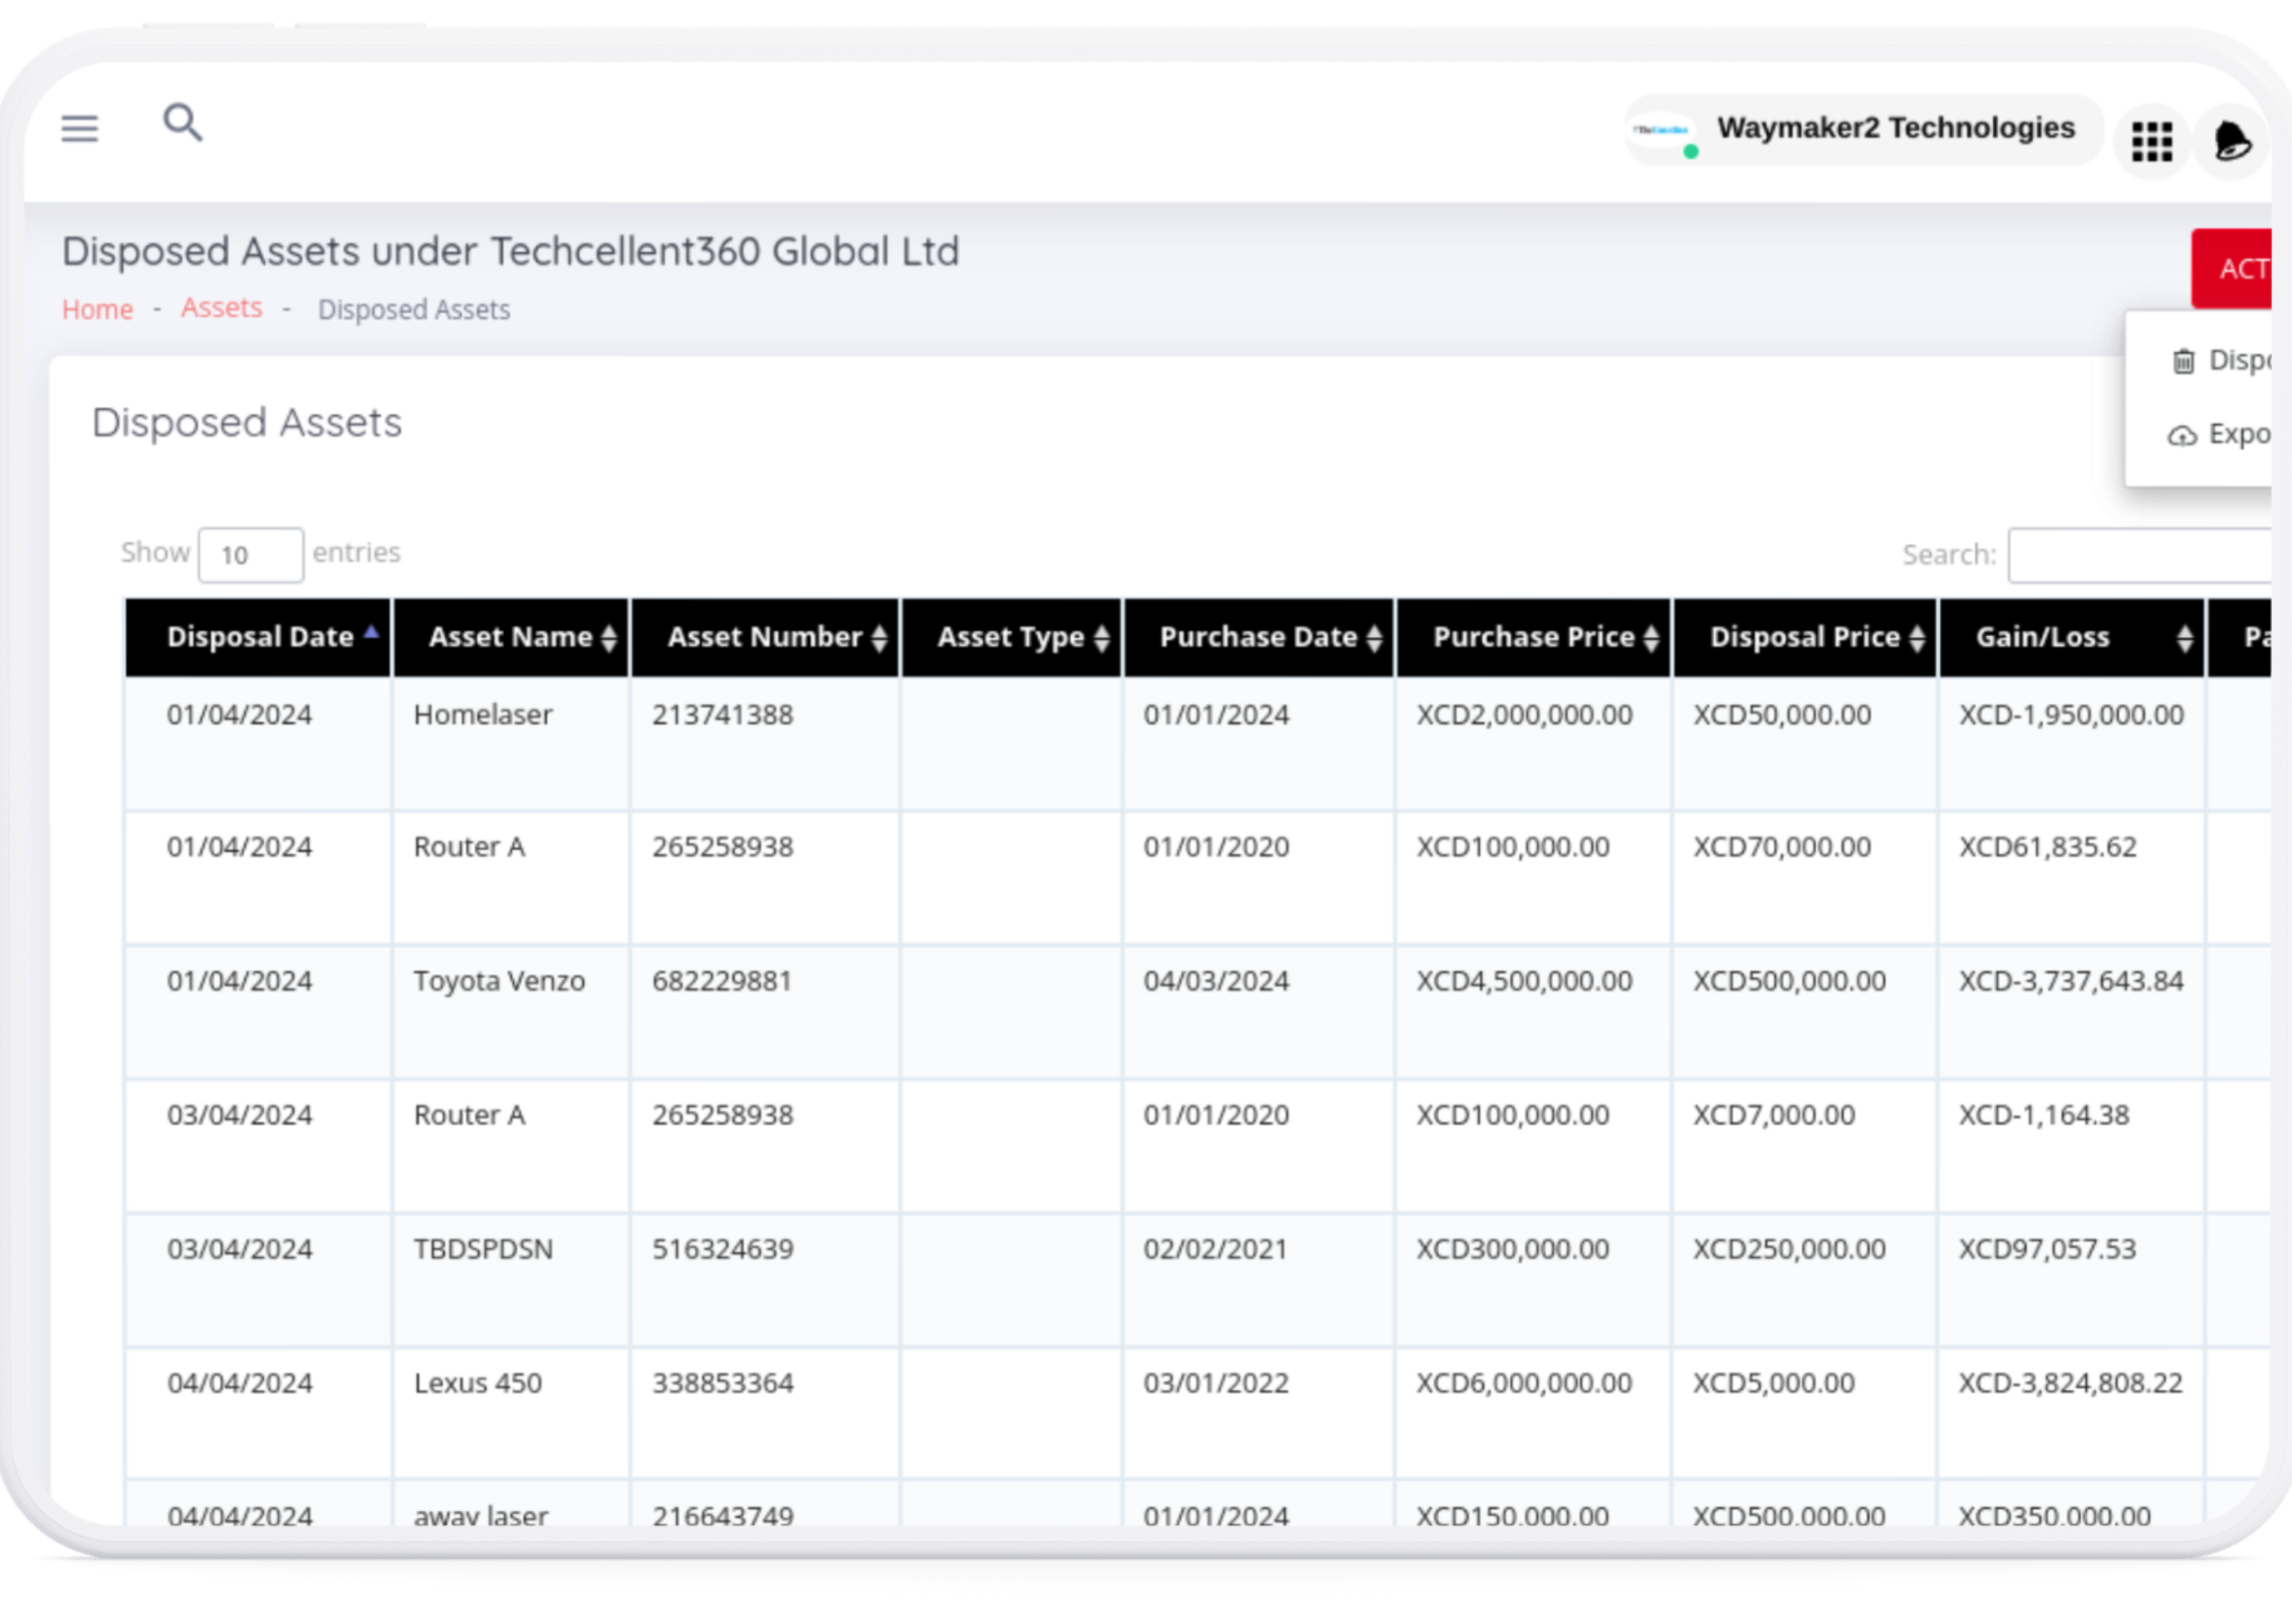Toggle sort arrow on Disposal Date
Screen dimensions: 2292x1624
371,631
